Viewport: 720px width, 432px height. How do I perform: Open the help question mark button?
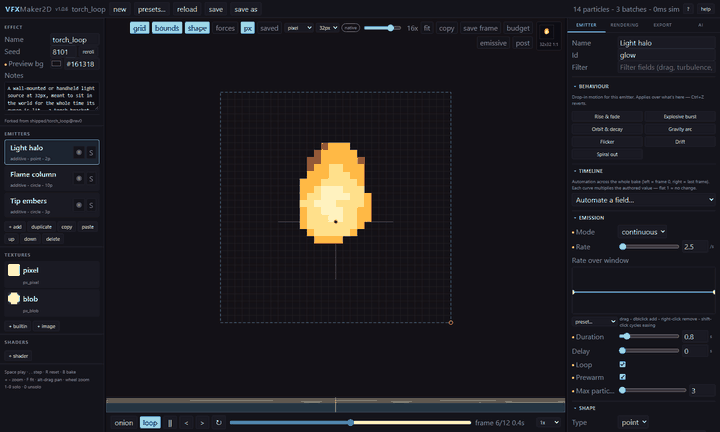click(688, 9)
